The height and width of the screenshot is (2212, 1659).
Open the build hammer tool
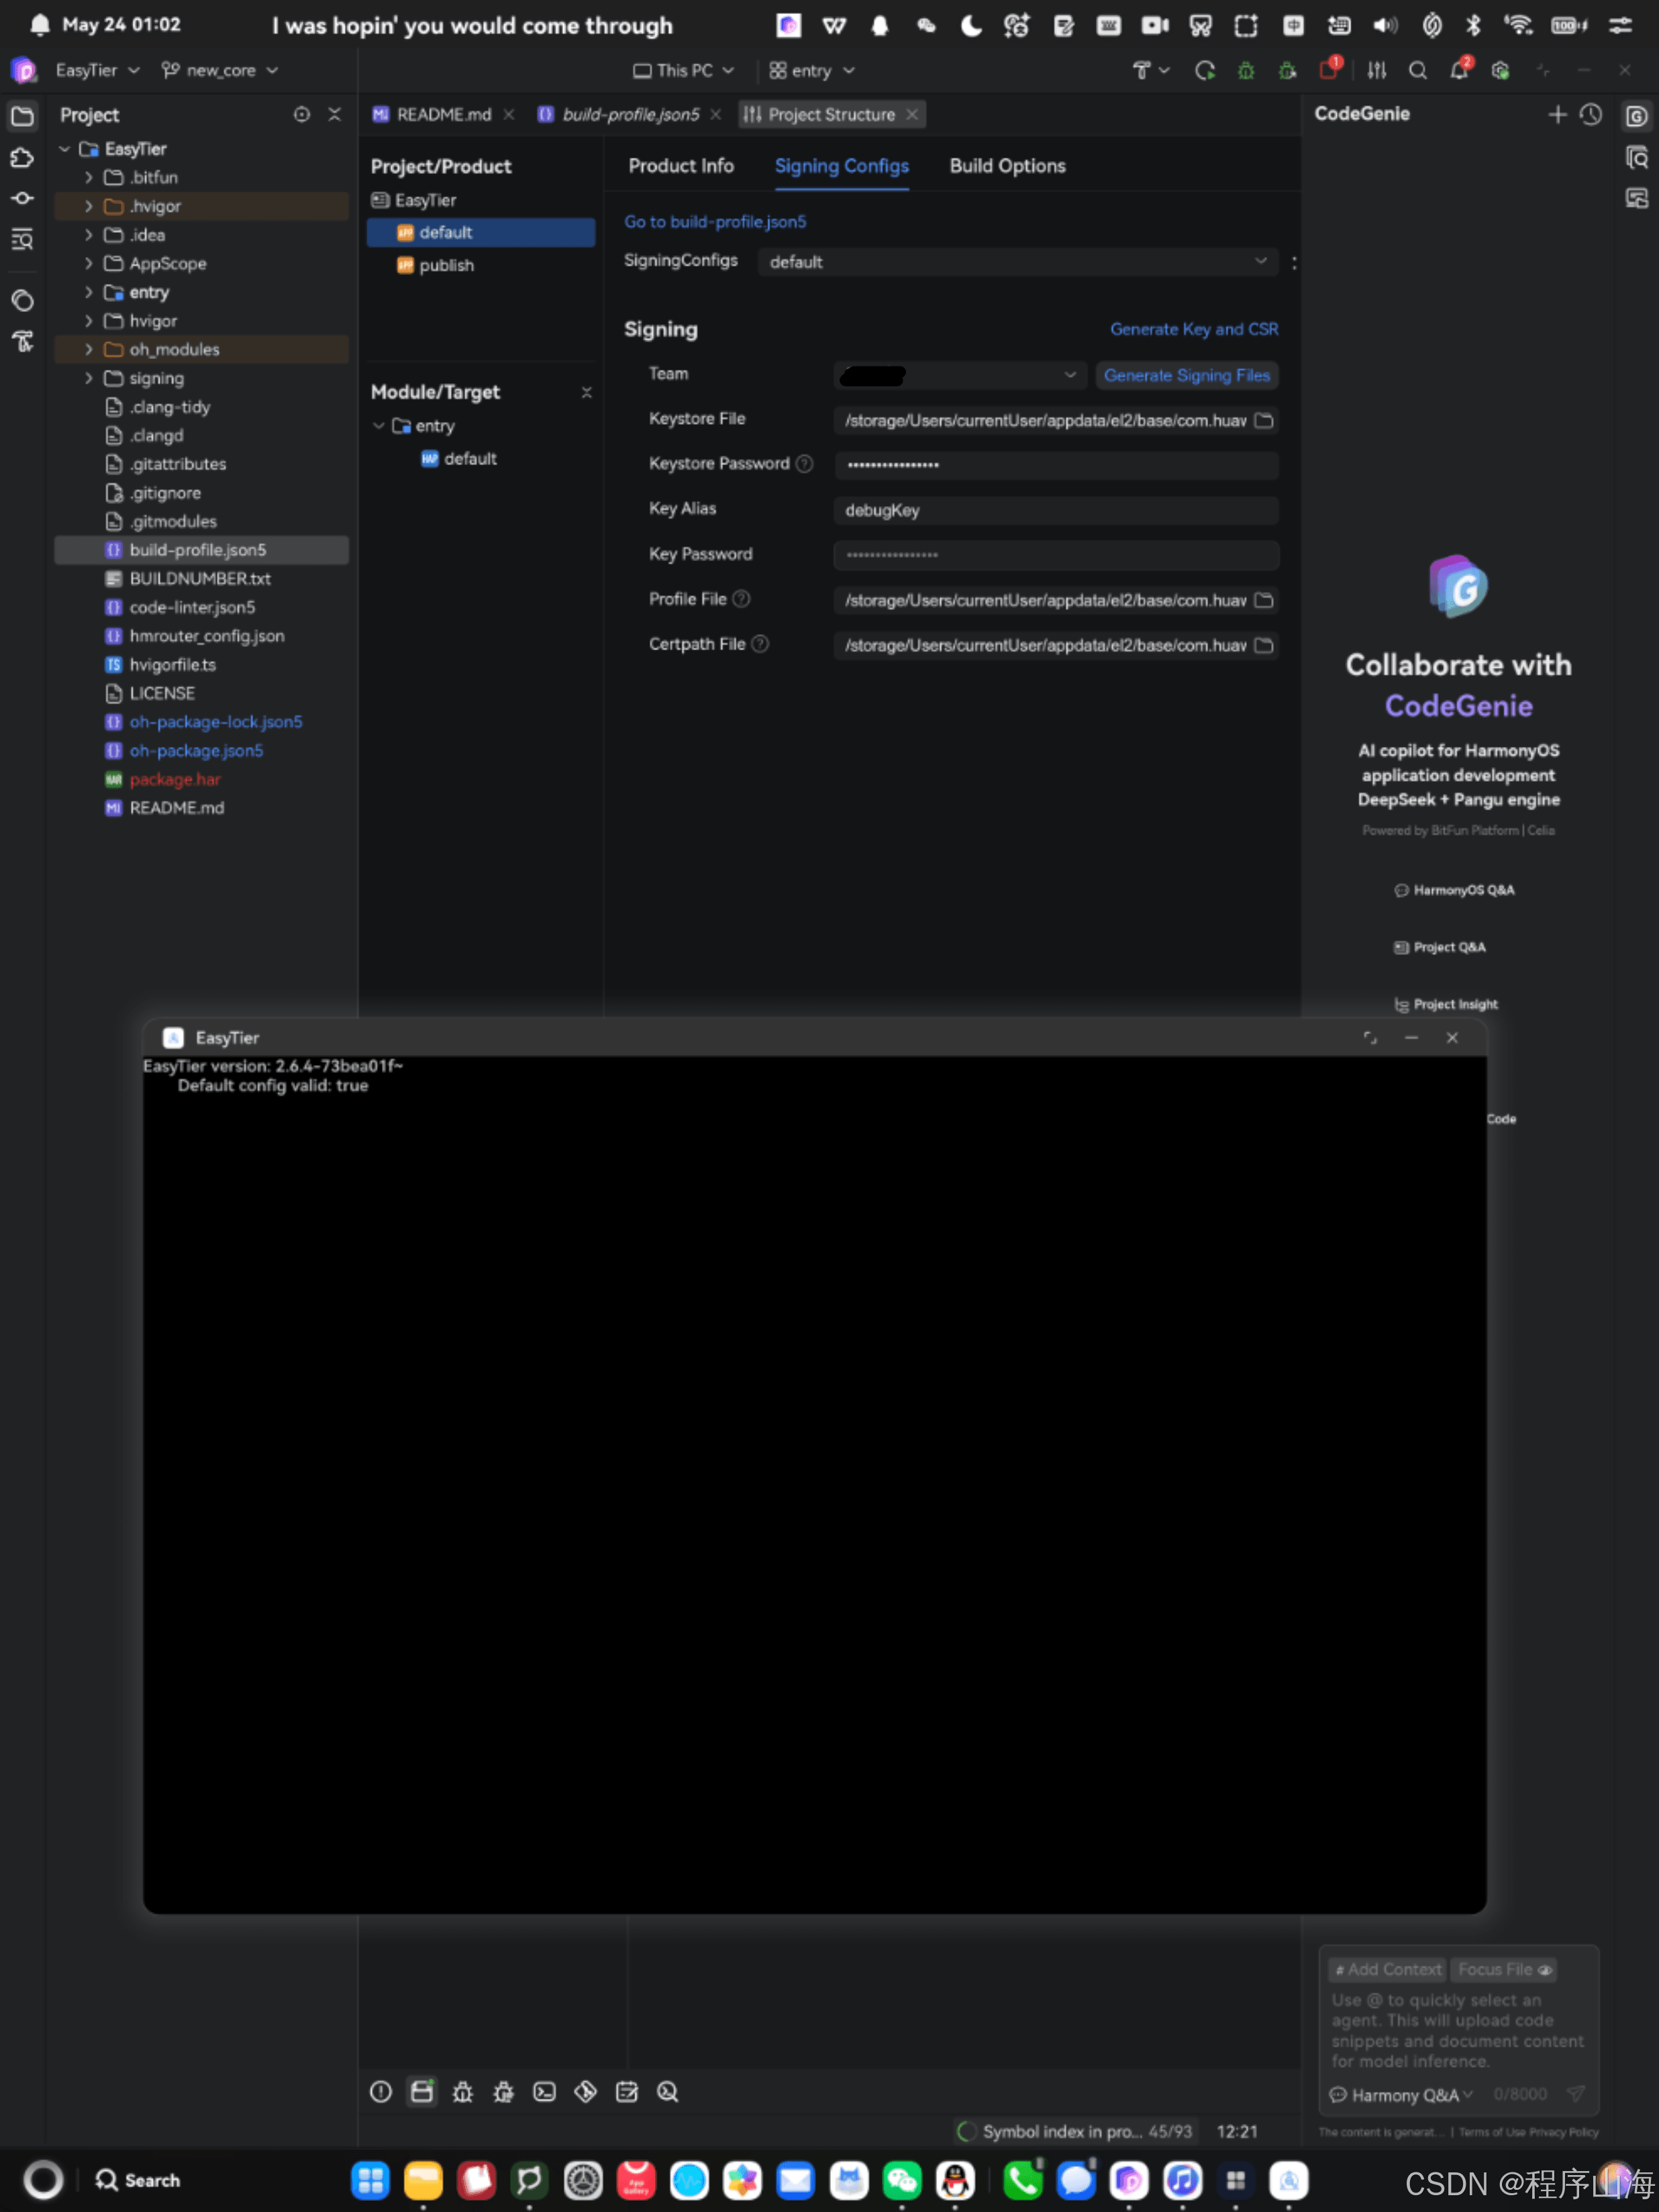pyautogui.click(x=1142, y=70)
